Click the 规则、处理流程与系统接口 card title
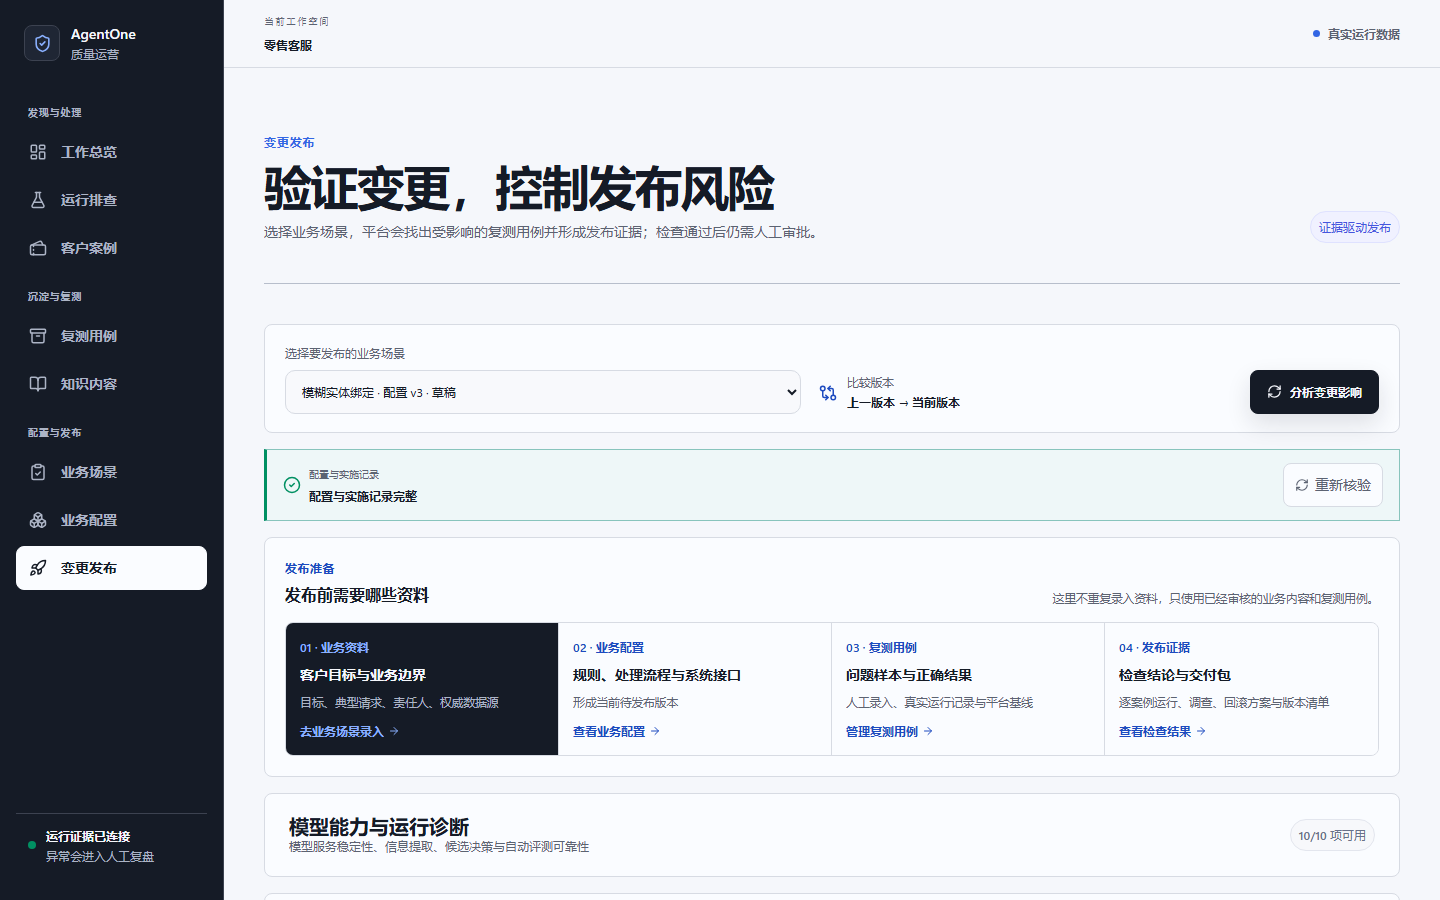 pos(657,675)
